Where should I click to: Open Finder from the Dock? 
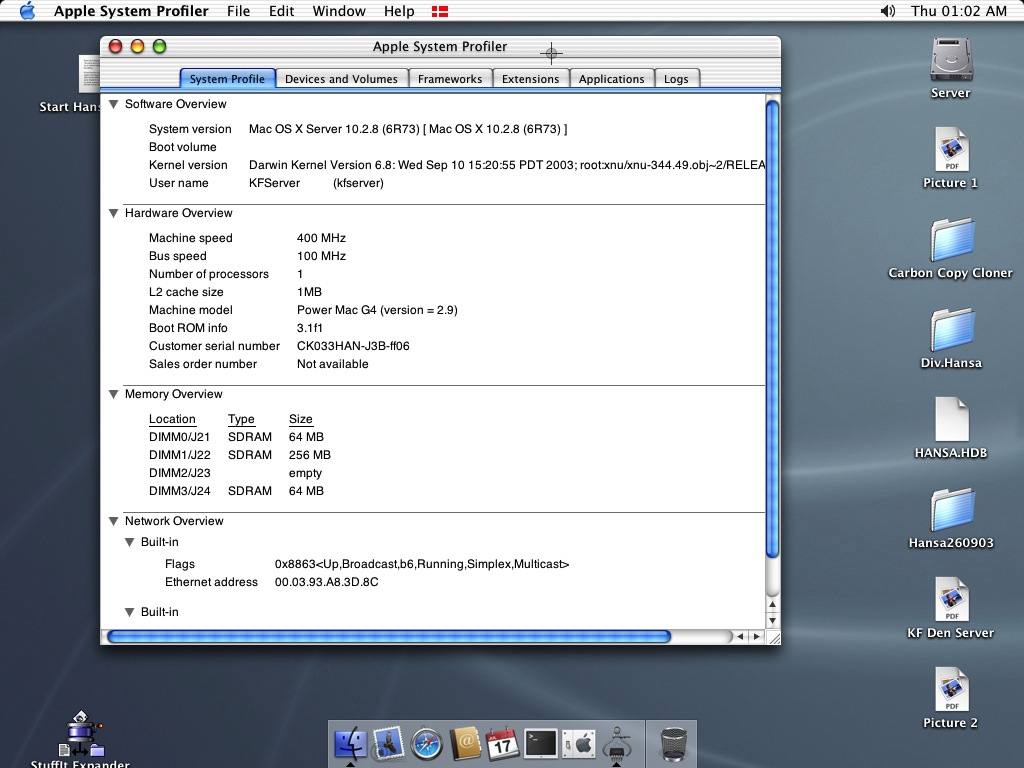click(351, 744)
